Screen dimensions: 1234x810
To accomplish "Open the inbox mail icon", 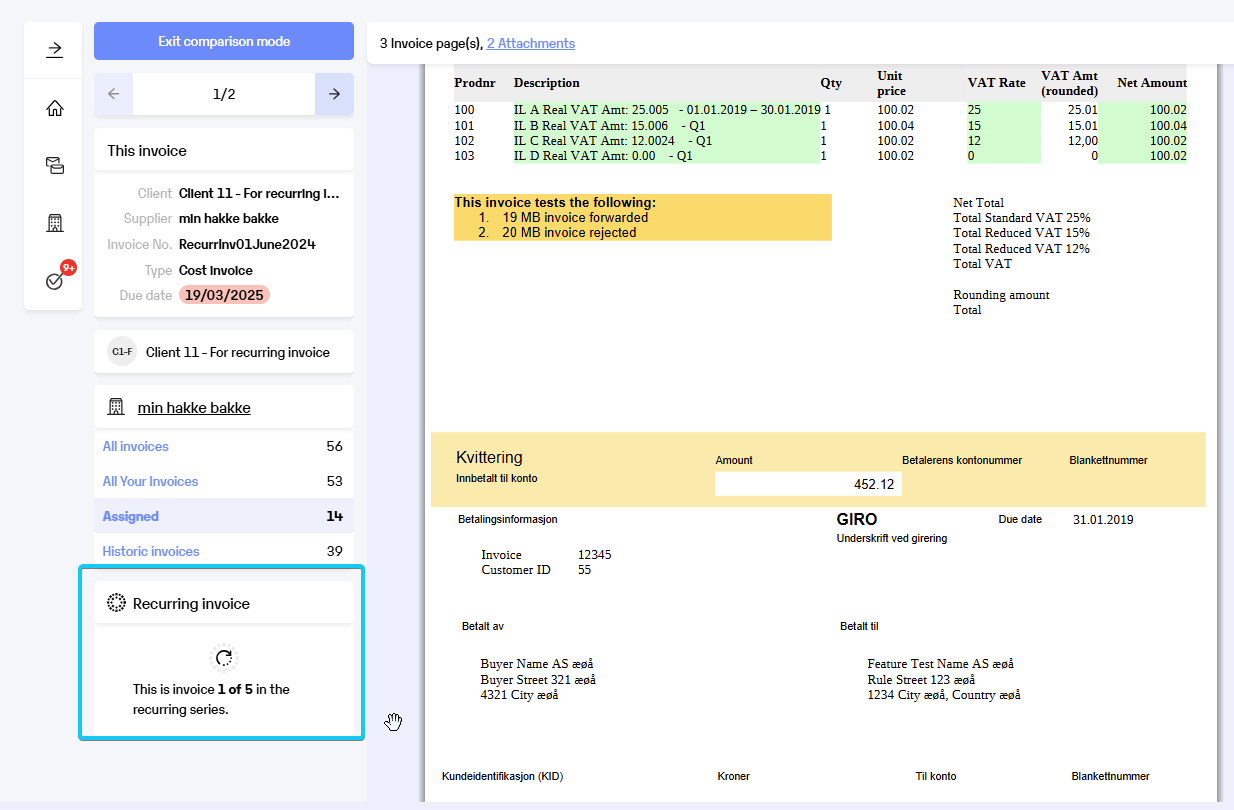I will (54, 165).
